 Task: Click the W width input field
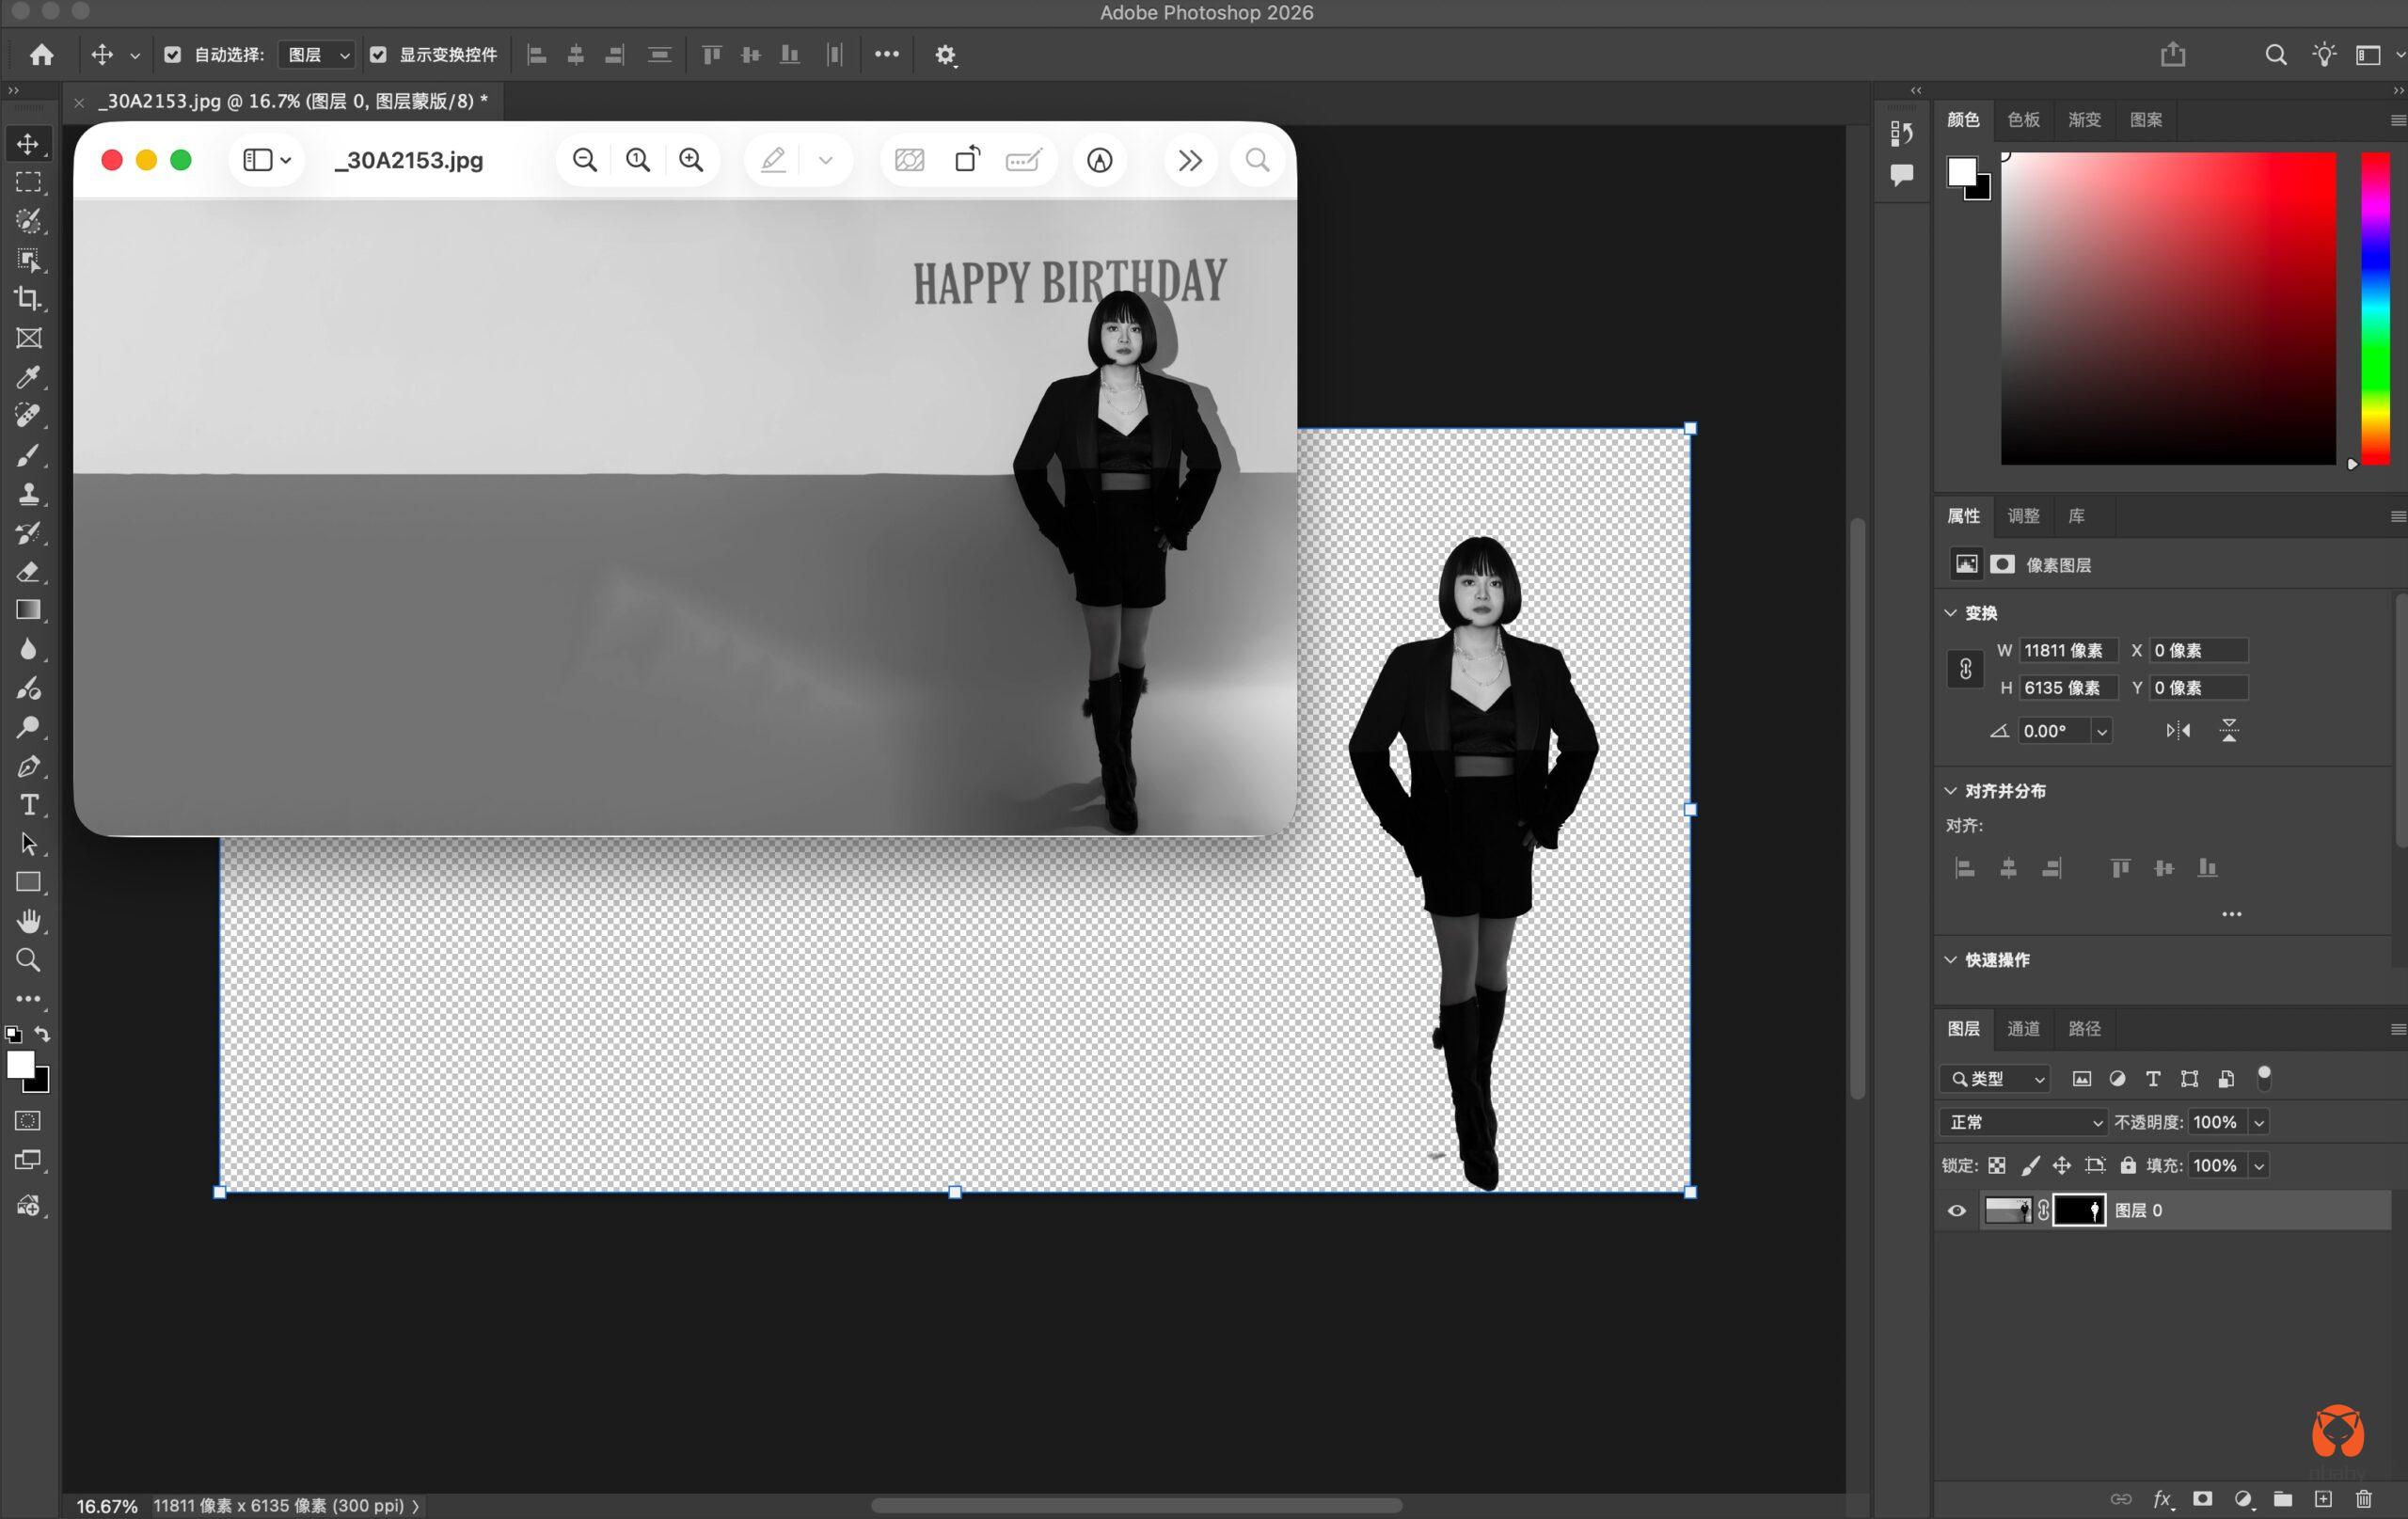pos(2067,651)
